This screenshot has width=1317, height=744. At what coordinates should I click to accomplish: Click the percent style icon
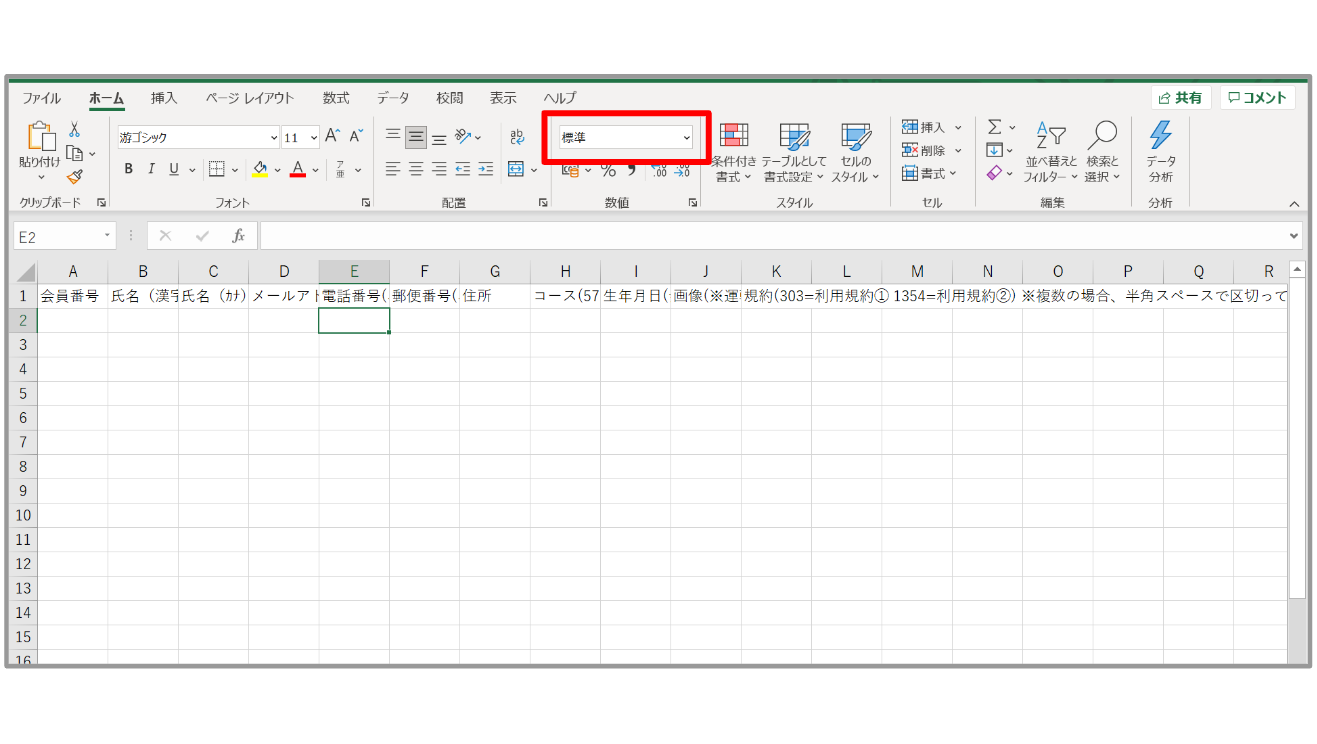pyautogui.click(x=607, y=170)
